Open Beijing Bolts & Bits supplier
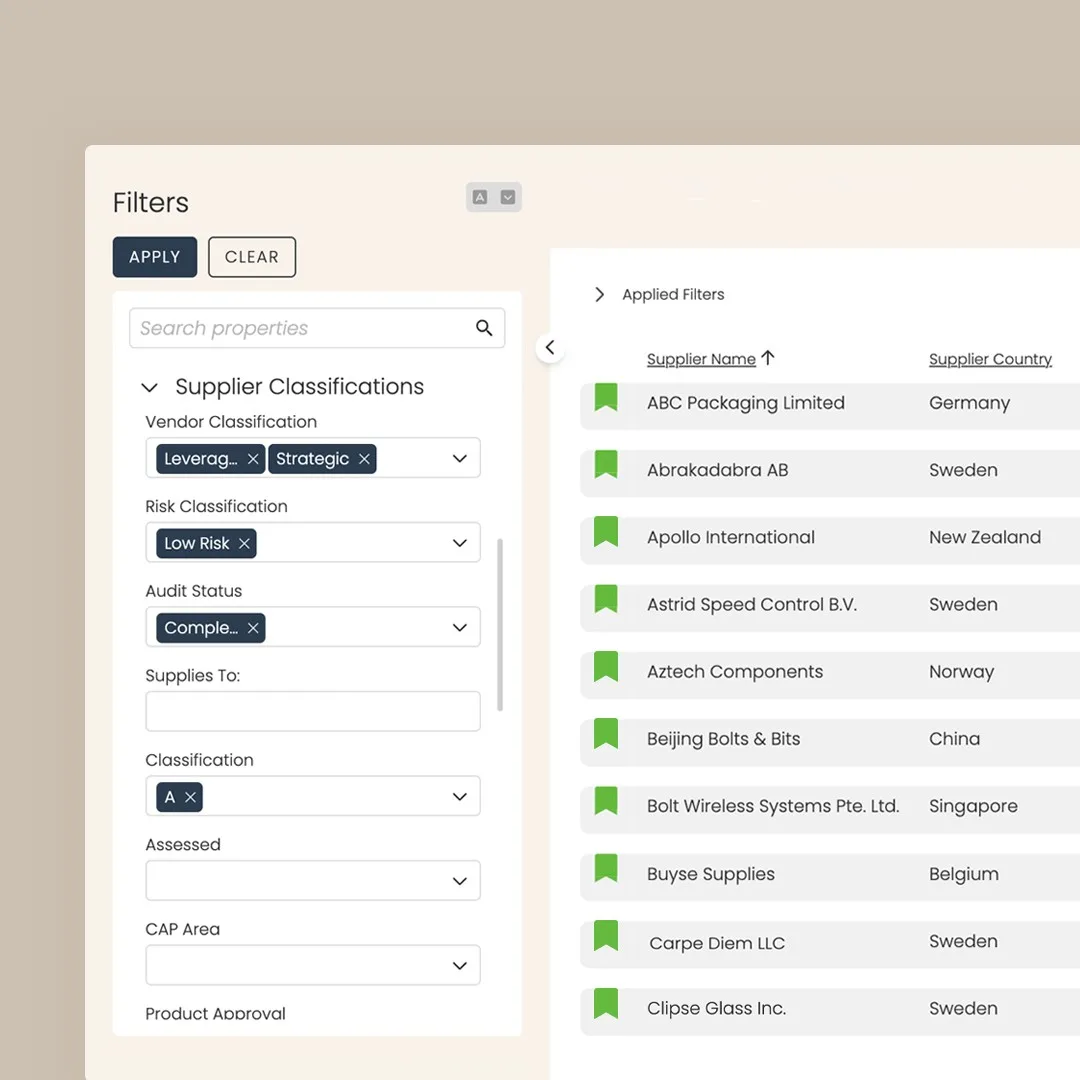This screenshot has height=1080, width=1080. click(723, 739)
